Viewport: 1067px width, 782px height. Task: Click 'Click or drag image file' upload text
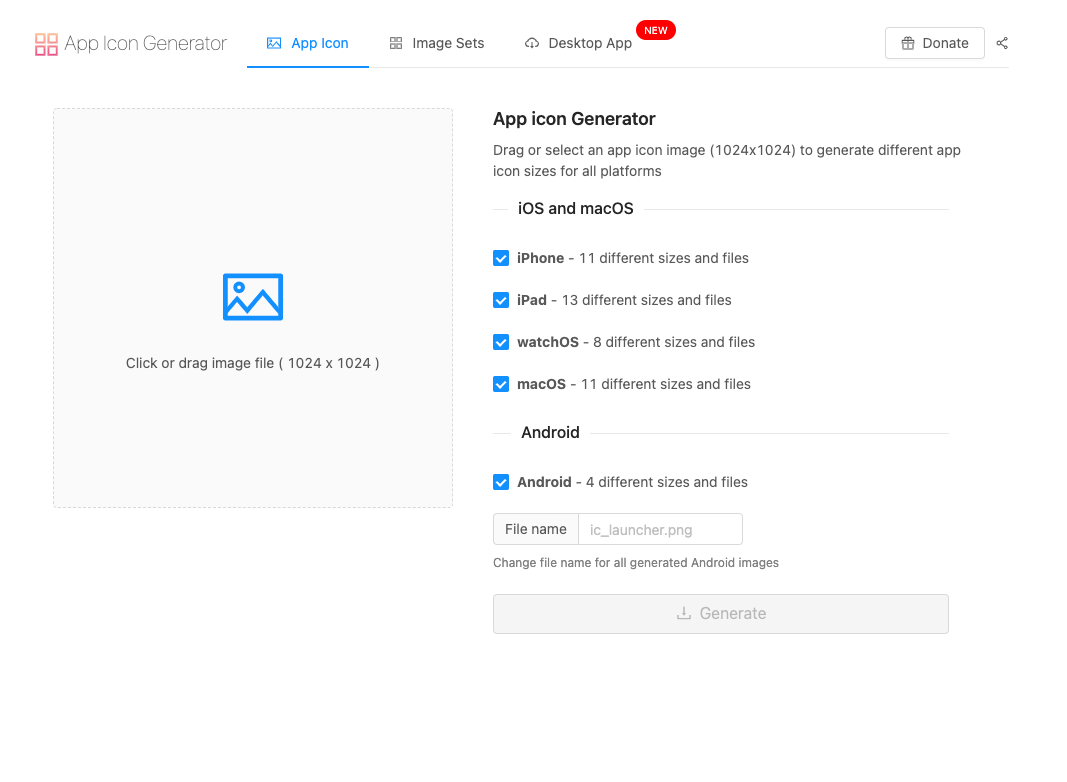tap(252, 363)
